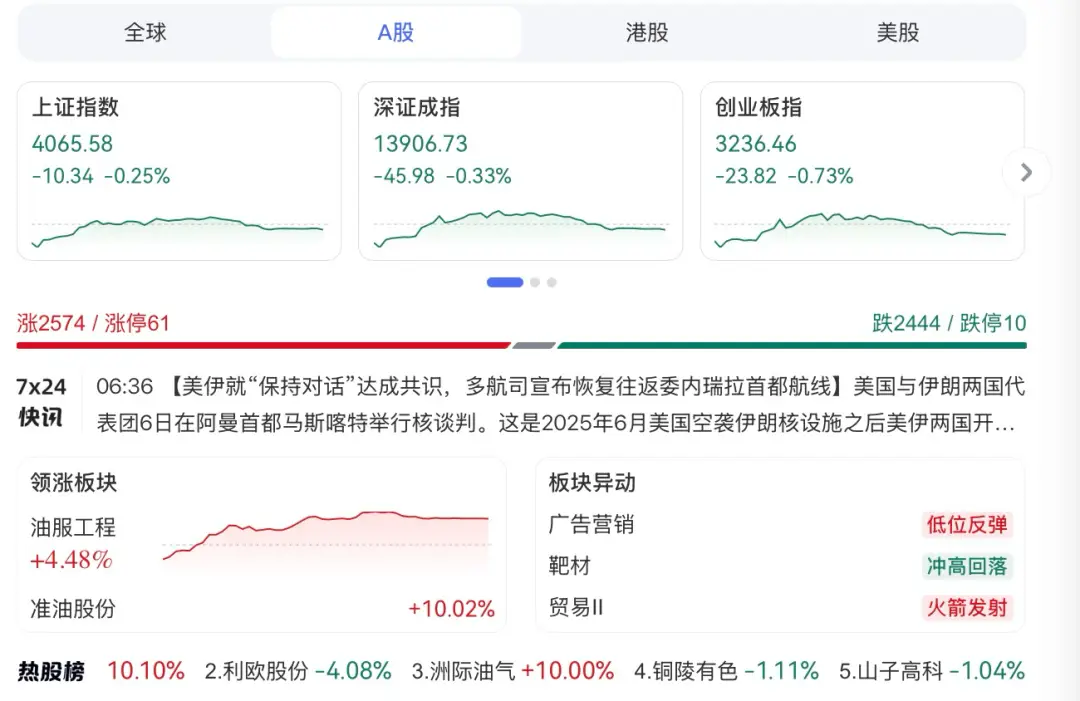Select the third carousel pagination dot
Screen dimensions: 1080x701
point(551,282)
